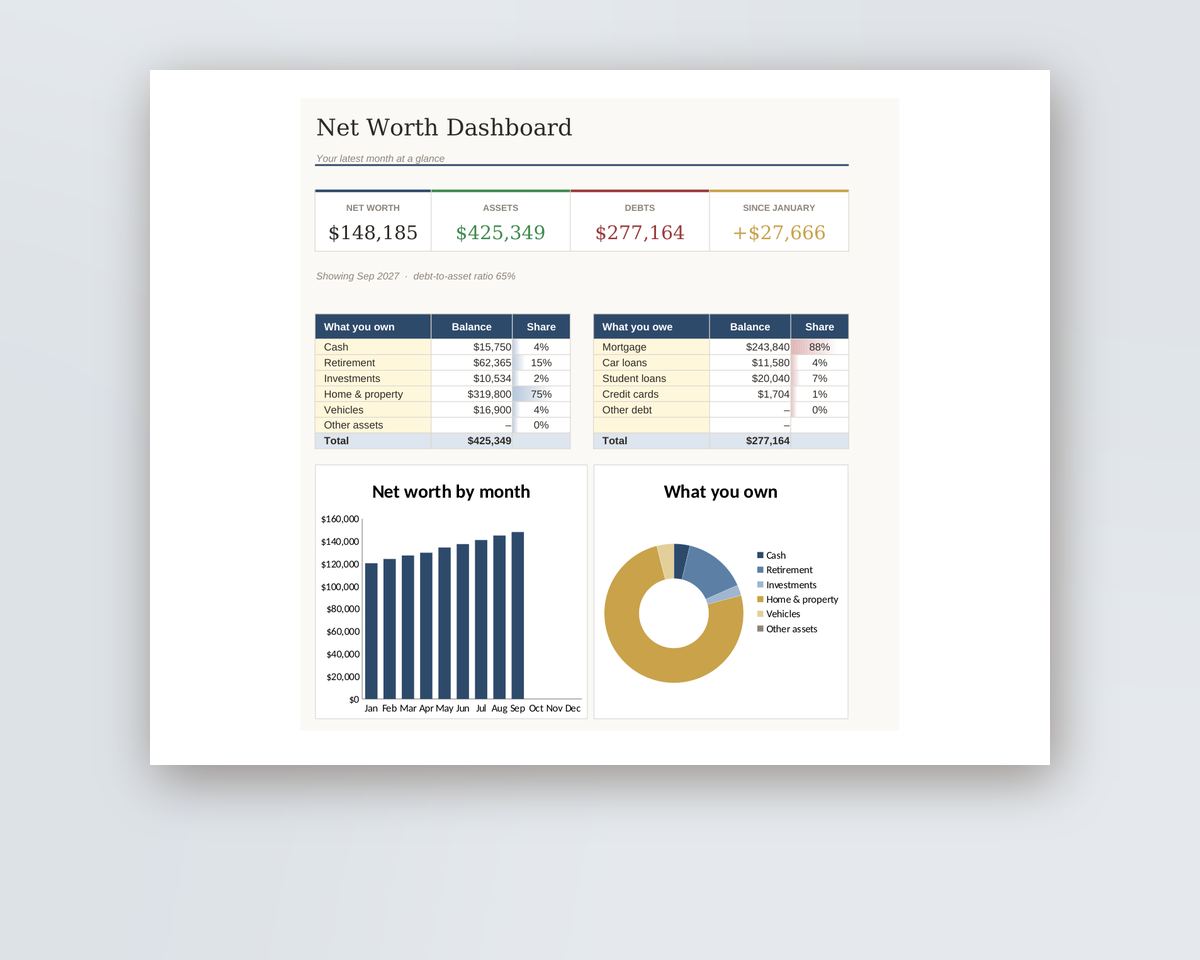Click the $277,164 total in the debts table
Screen dimensions: 1200x960
coord(750,441)
